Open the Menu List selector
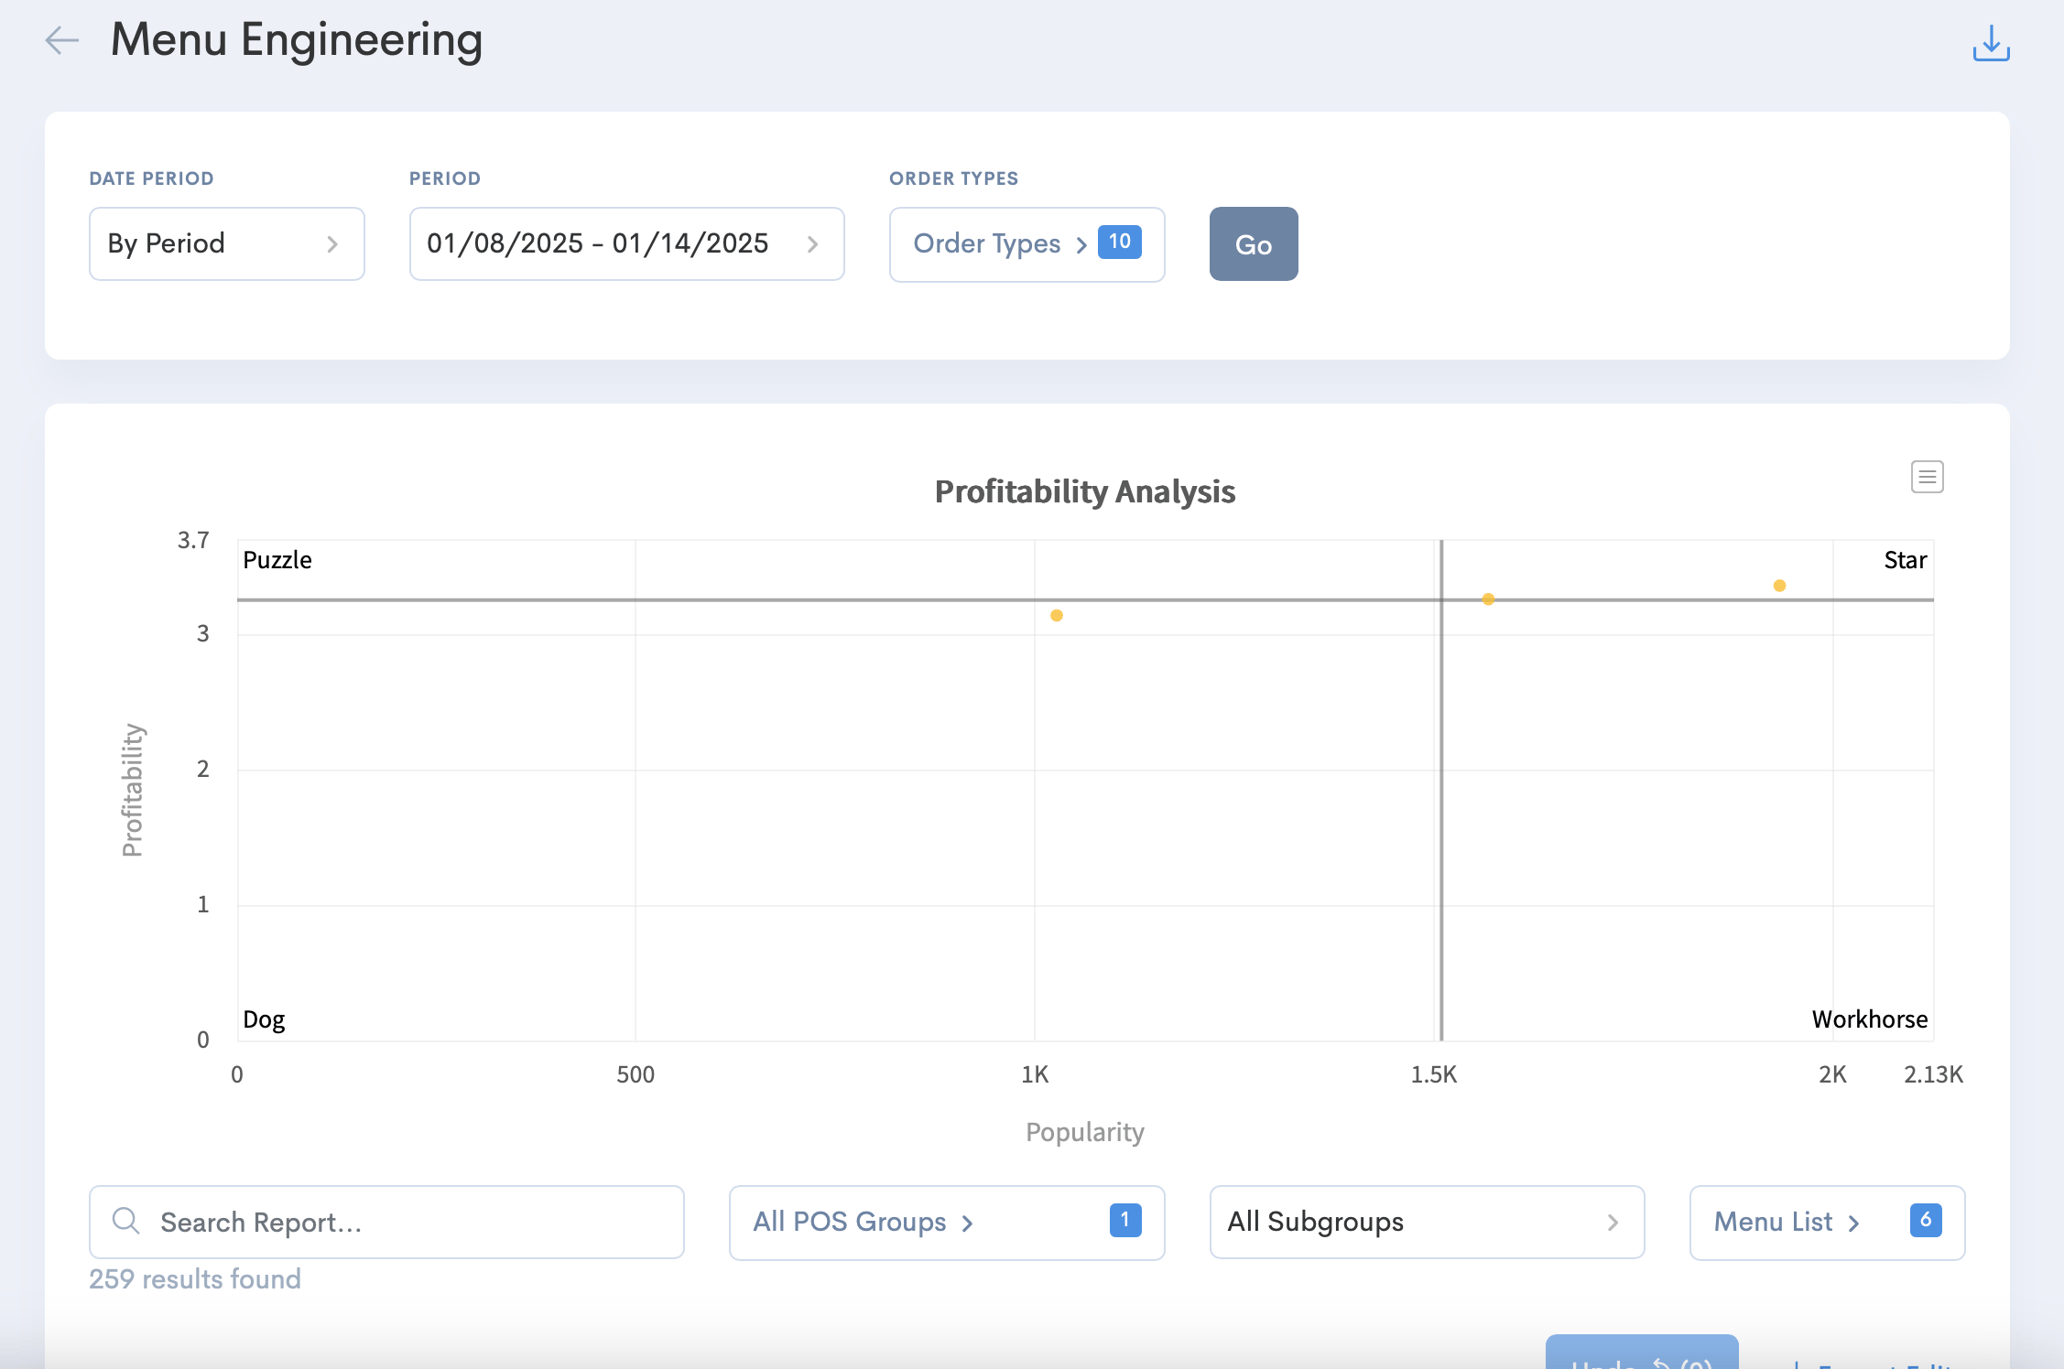Screen dimensions: 2064x1369 coord(1827,1222)
